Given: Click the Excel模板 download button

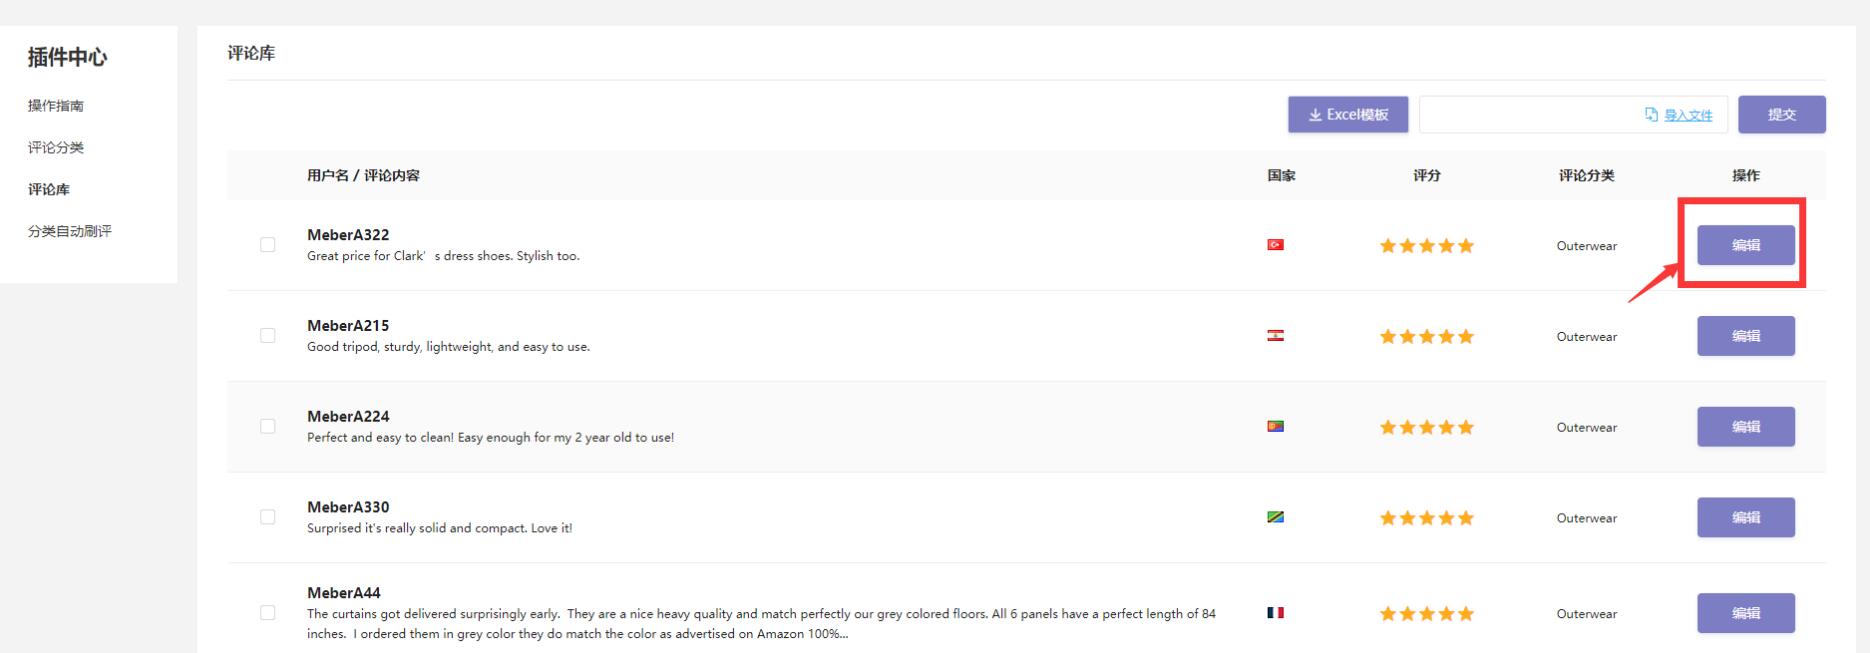Looking at the screenshot, I should pos(1347,115).
